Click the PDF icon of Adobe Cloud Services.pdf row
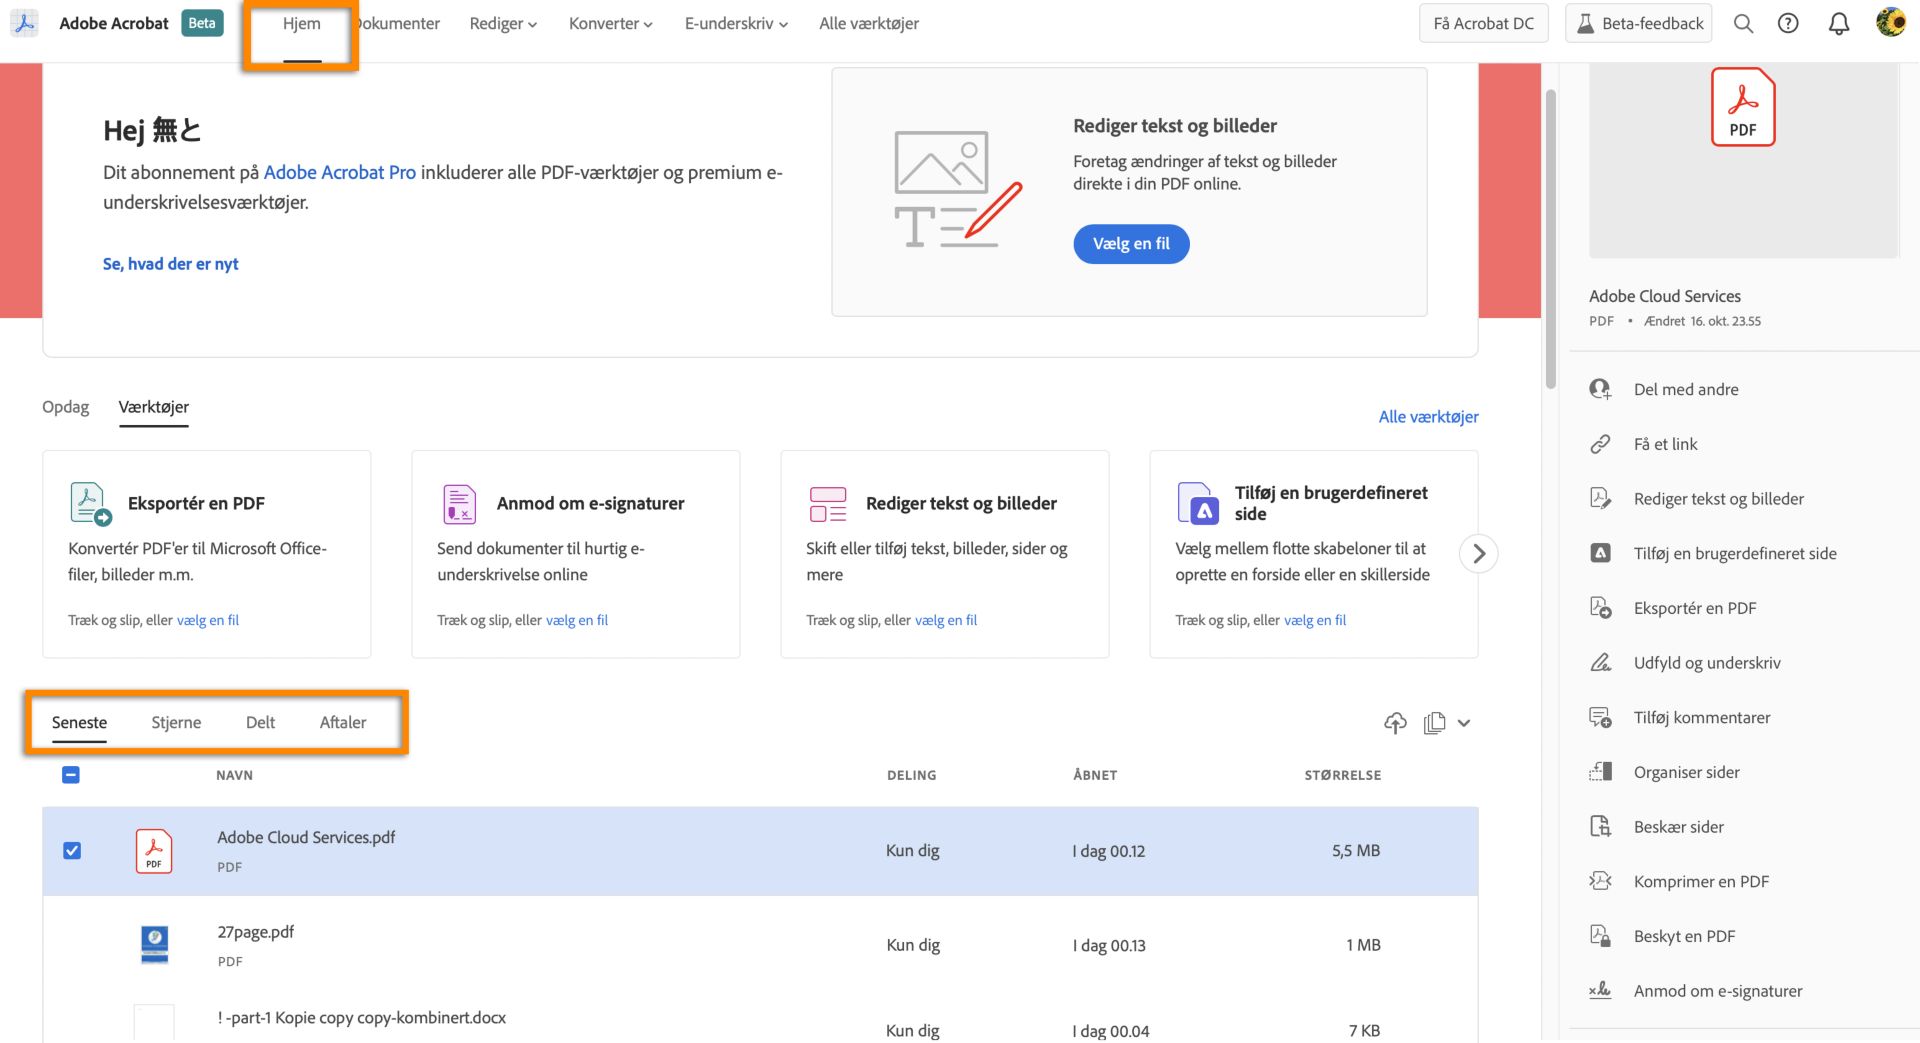1920x1043 pixels. click(154, 851)
